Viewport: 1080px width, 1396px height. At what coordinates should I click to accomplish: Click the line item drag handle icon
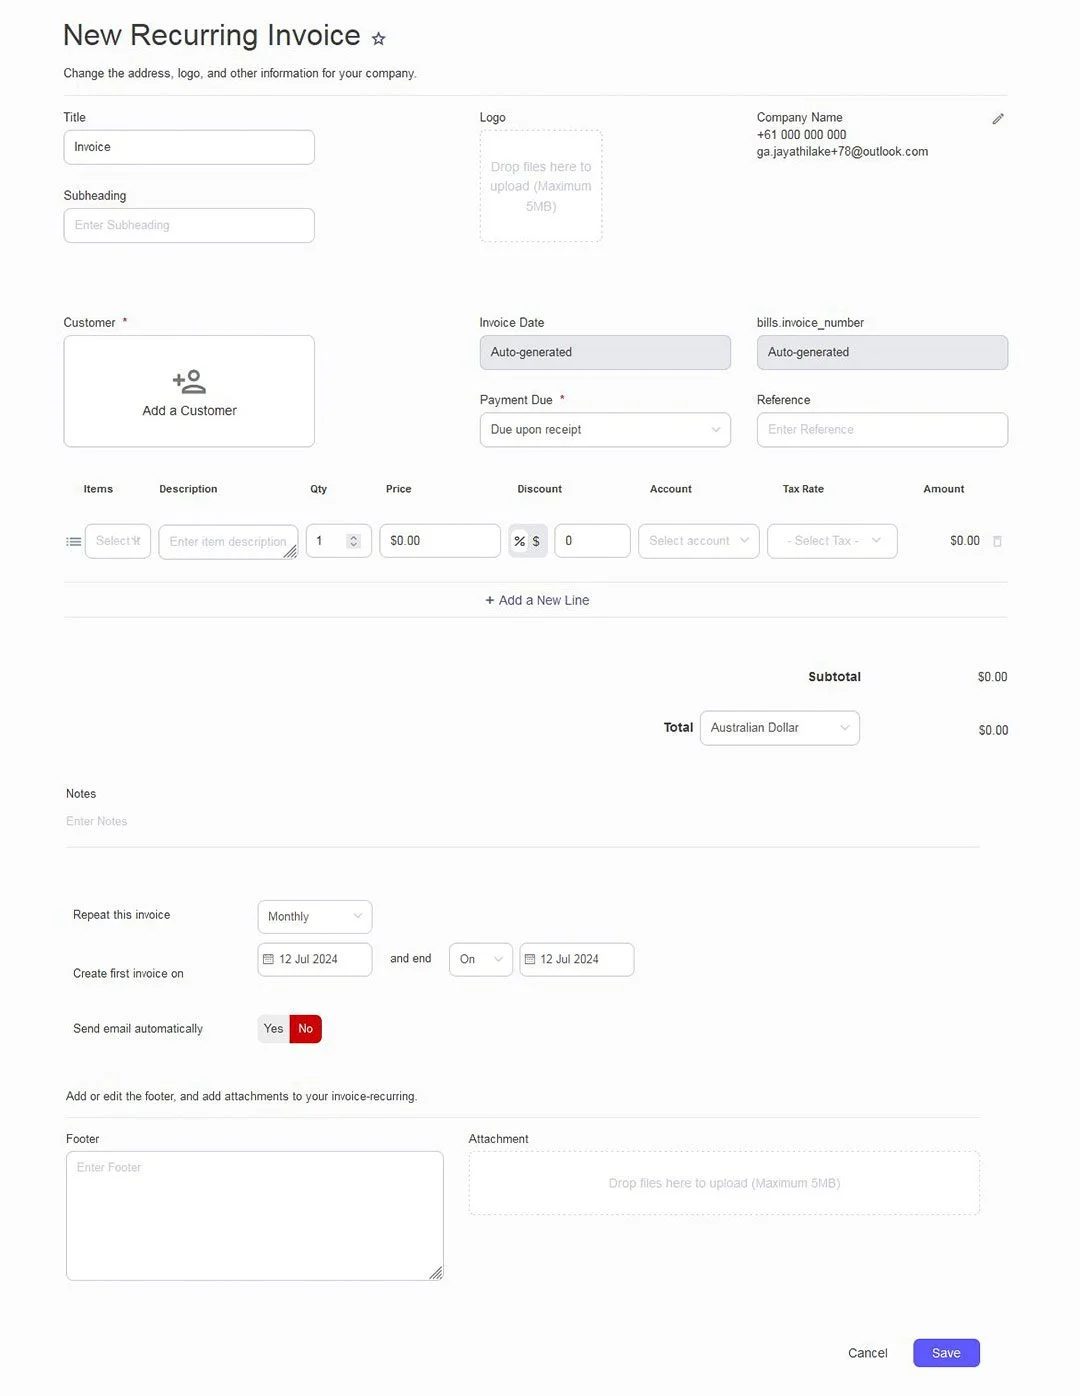[73, 542]
